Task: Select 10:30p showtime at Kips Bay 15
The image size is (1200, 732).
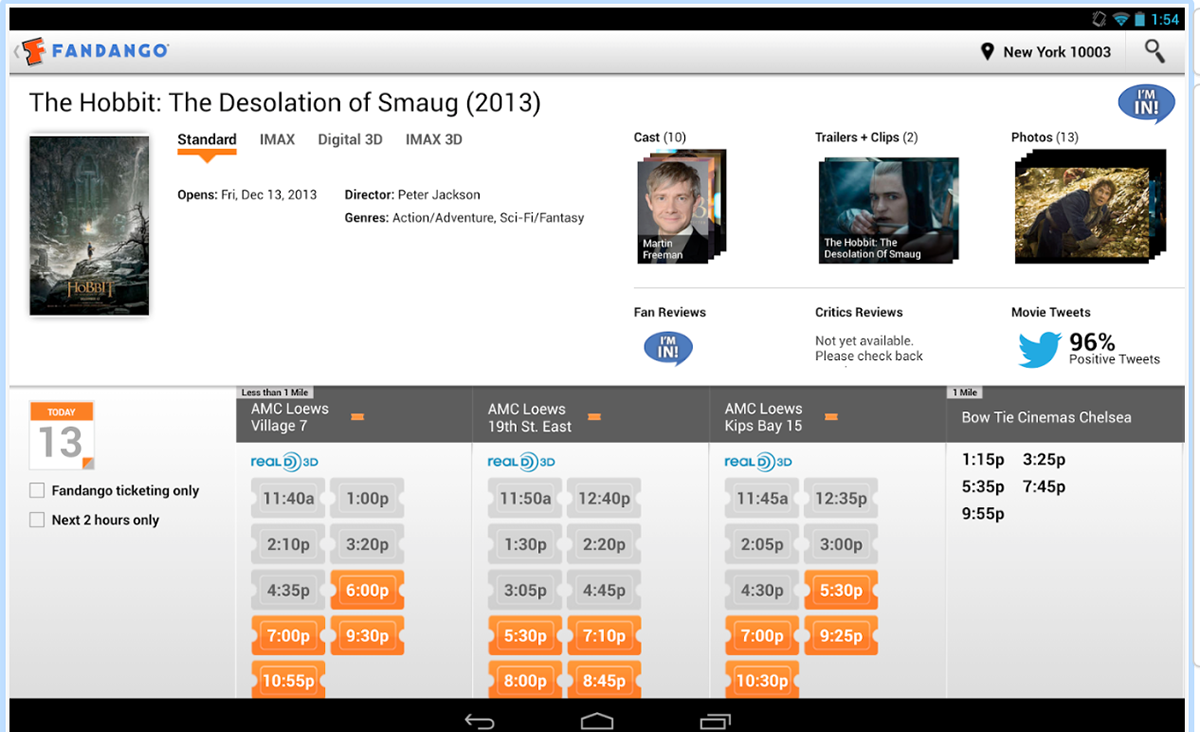Action: [x=762, y=680]
